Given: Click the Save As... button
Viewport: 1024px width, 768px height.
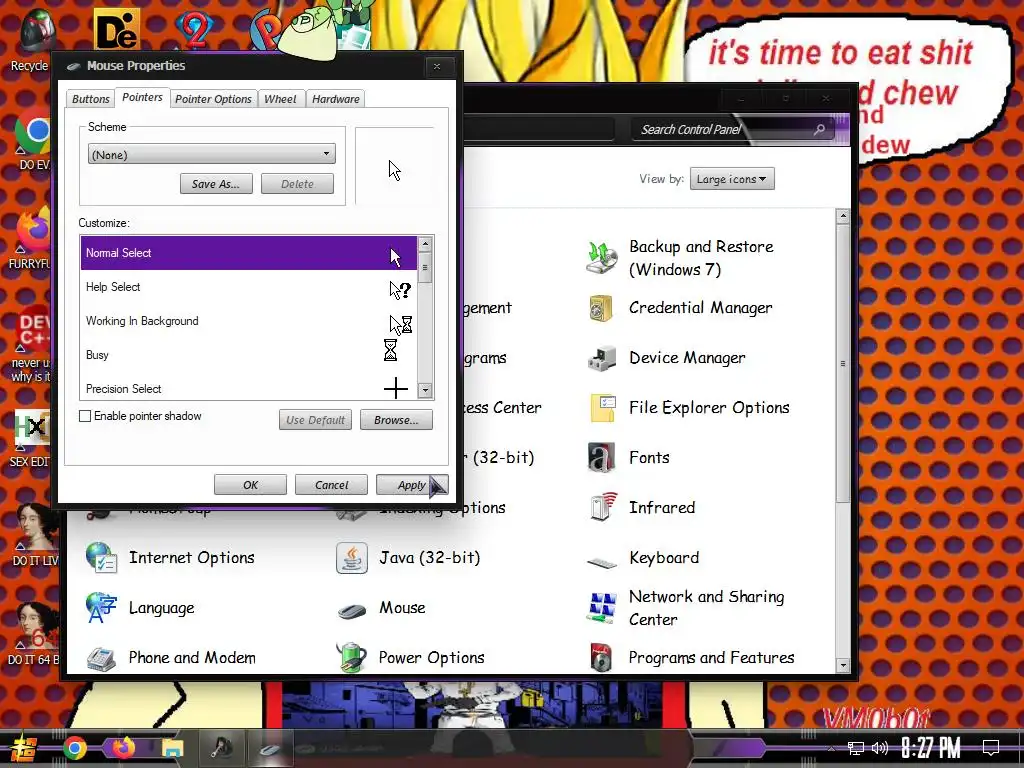Looking at the screenshot, I should 216,184.
